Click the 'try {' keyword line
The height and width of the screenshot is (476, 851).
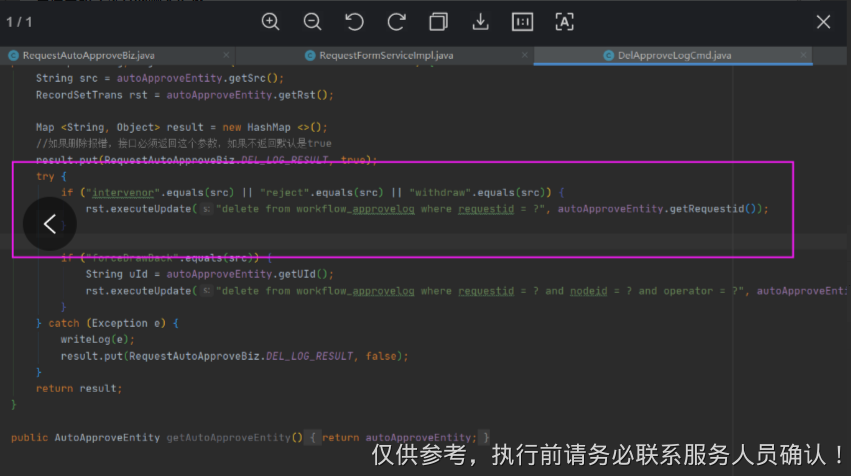[x=51, y=176]
